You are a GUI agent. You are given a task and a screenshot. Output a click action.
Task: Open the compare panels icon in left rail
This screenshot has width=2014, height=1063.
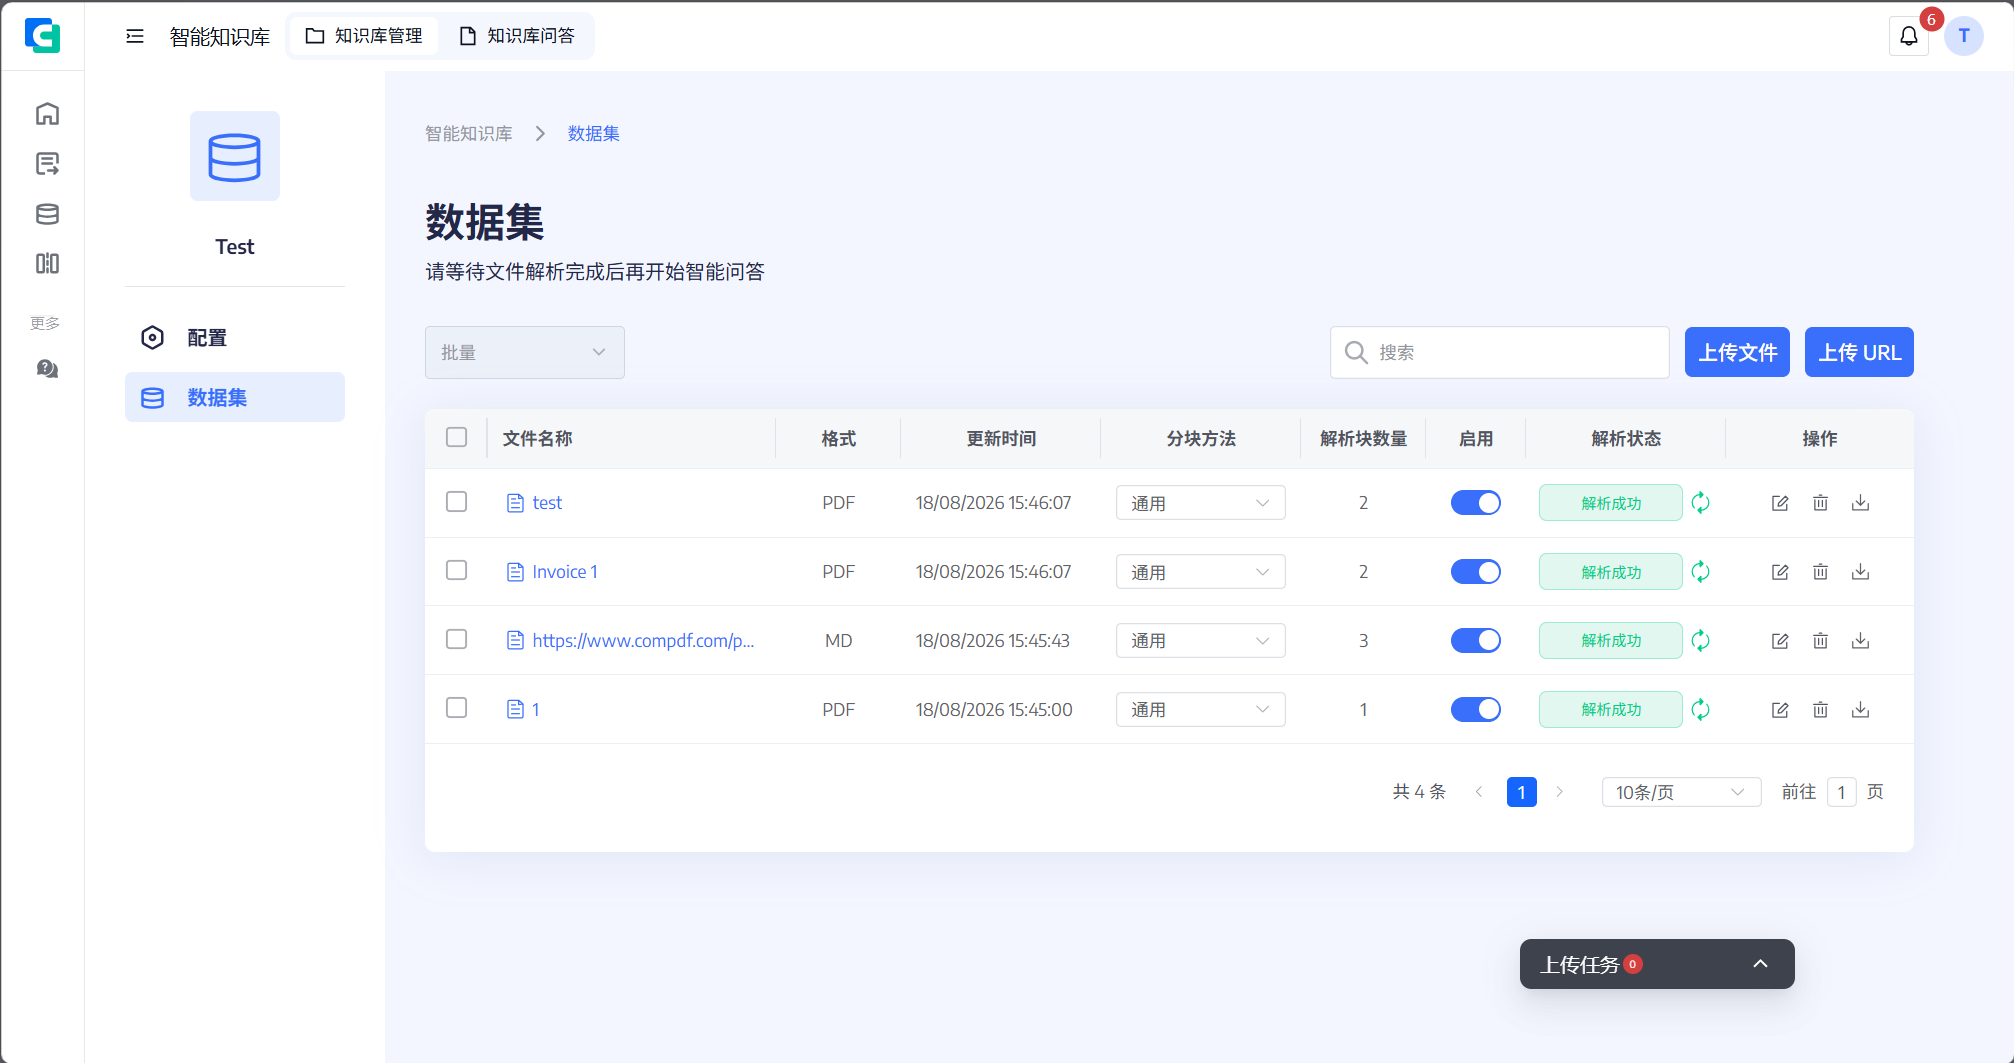pyautogui.click(x=47, y=263)
